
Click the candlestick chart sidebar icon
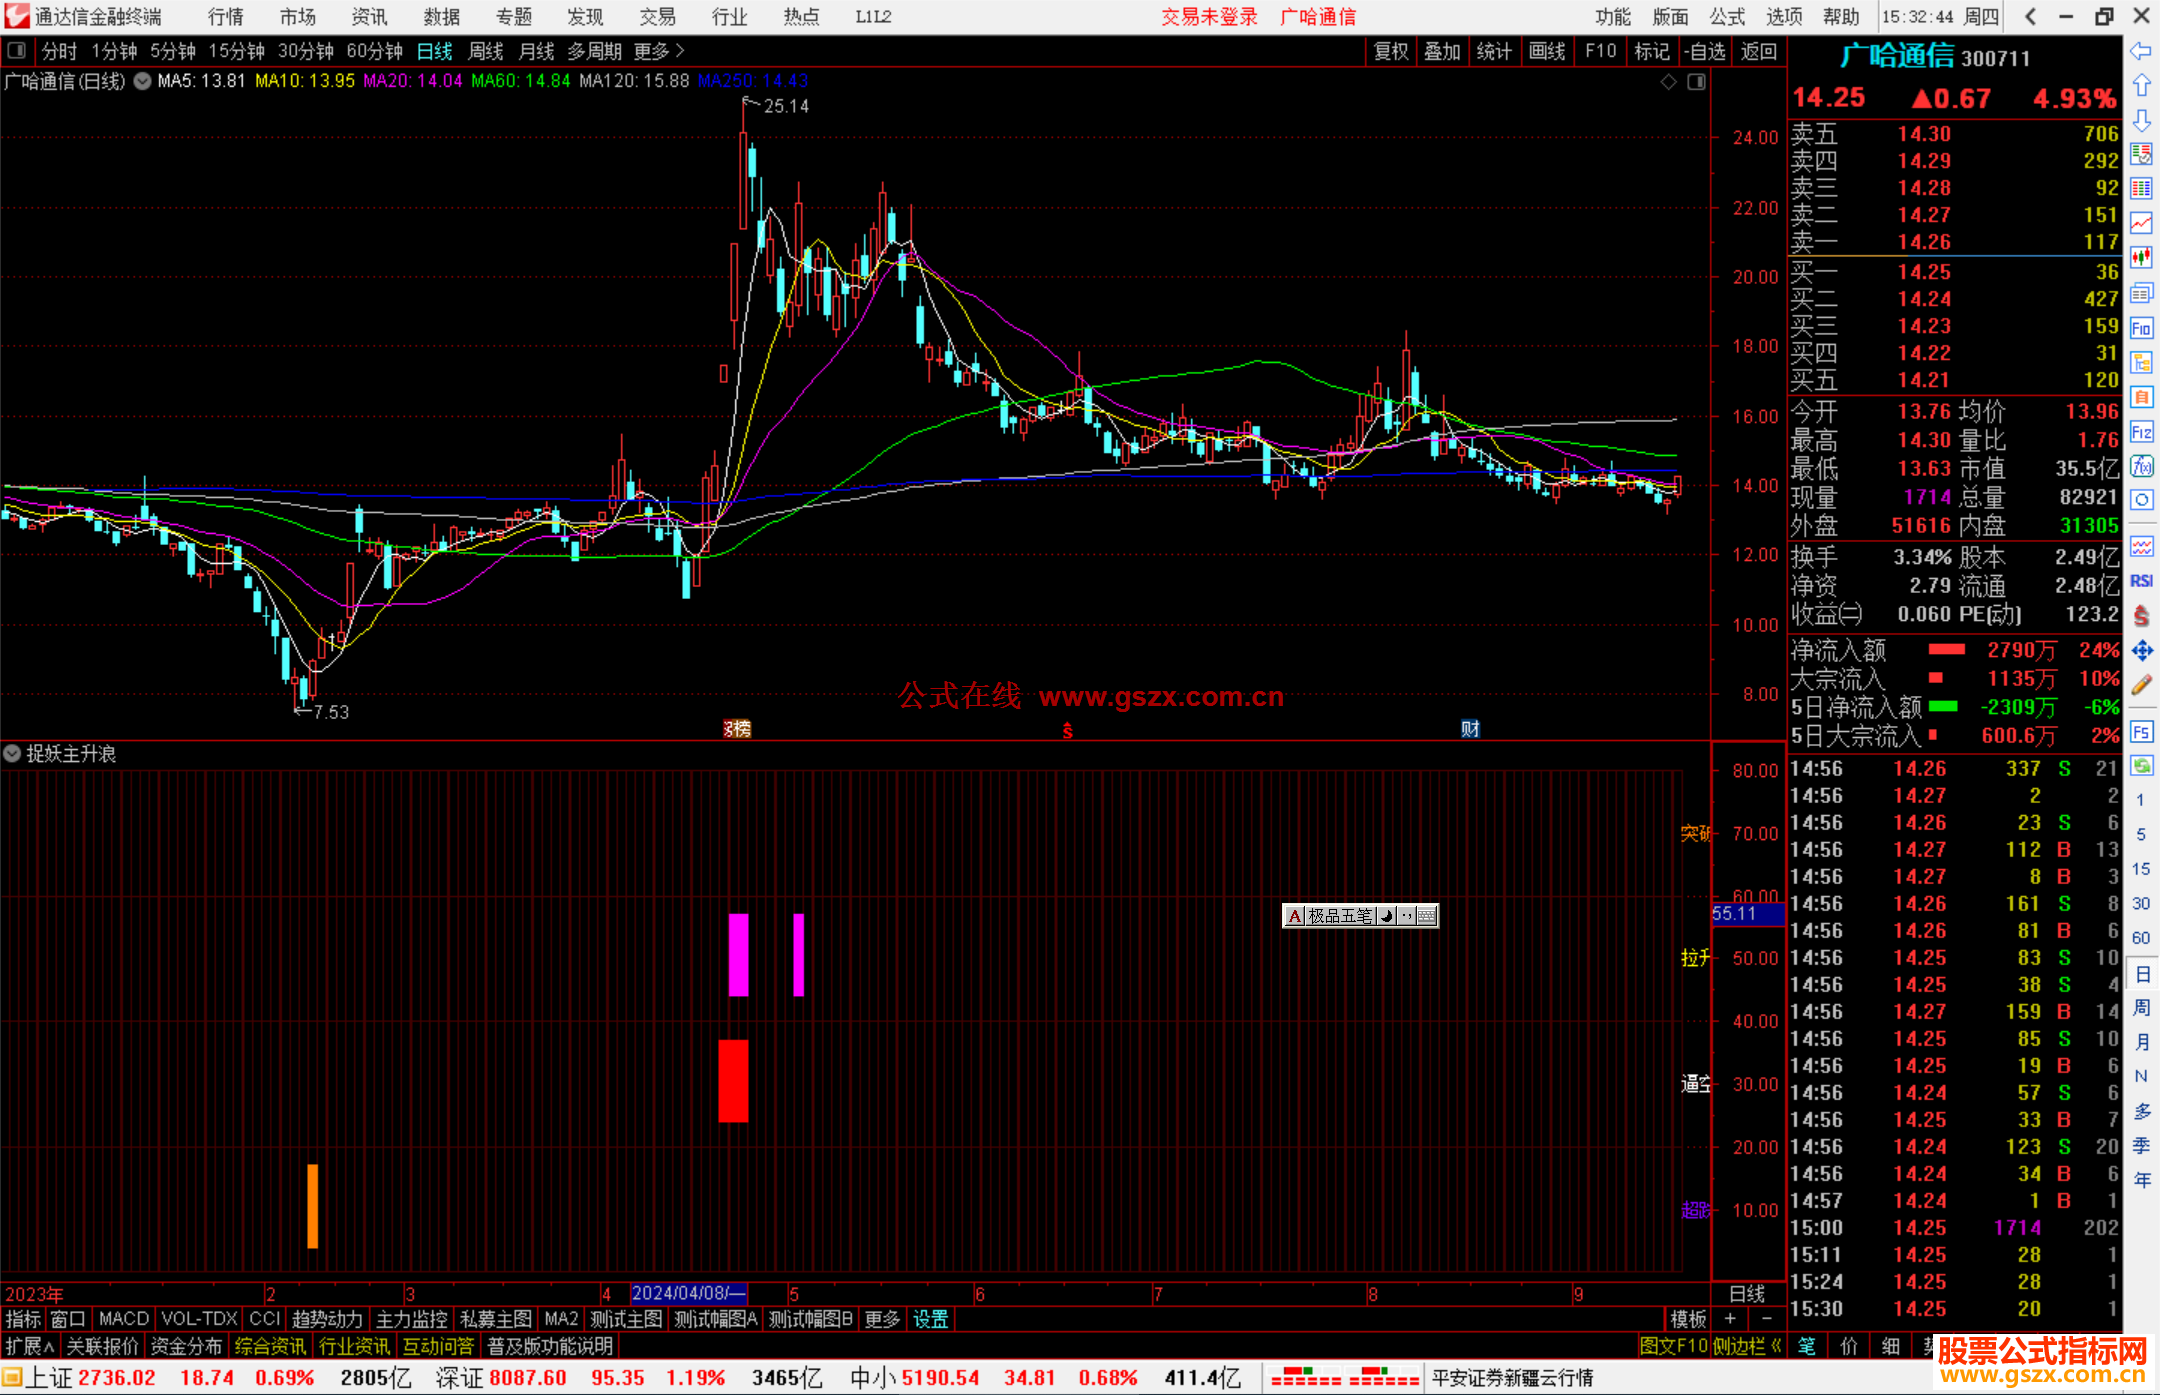[2141, 258]
